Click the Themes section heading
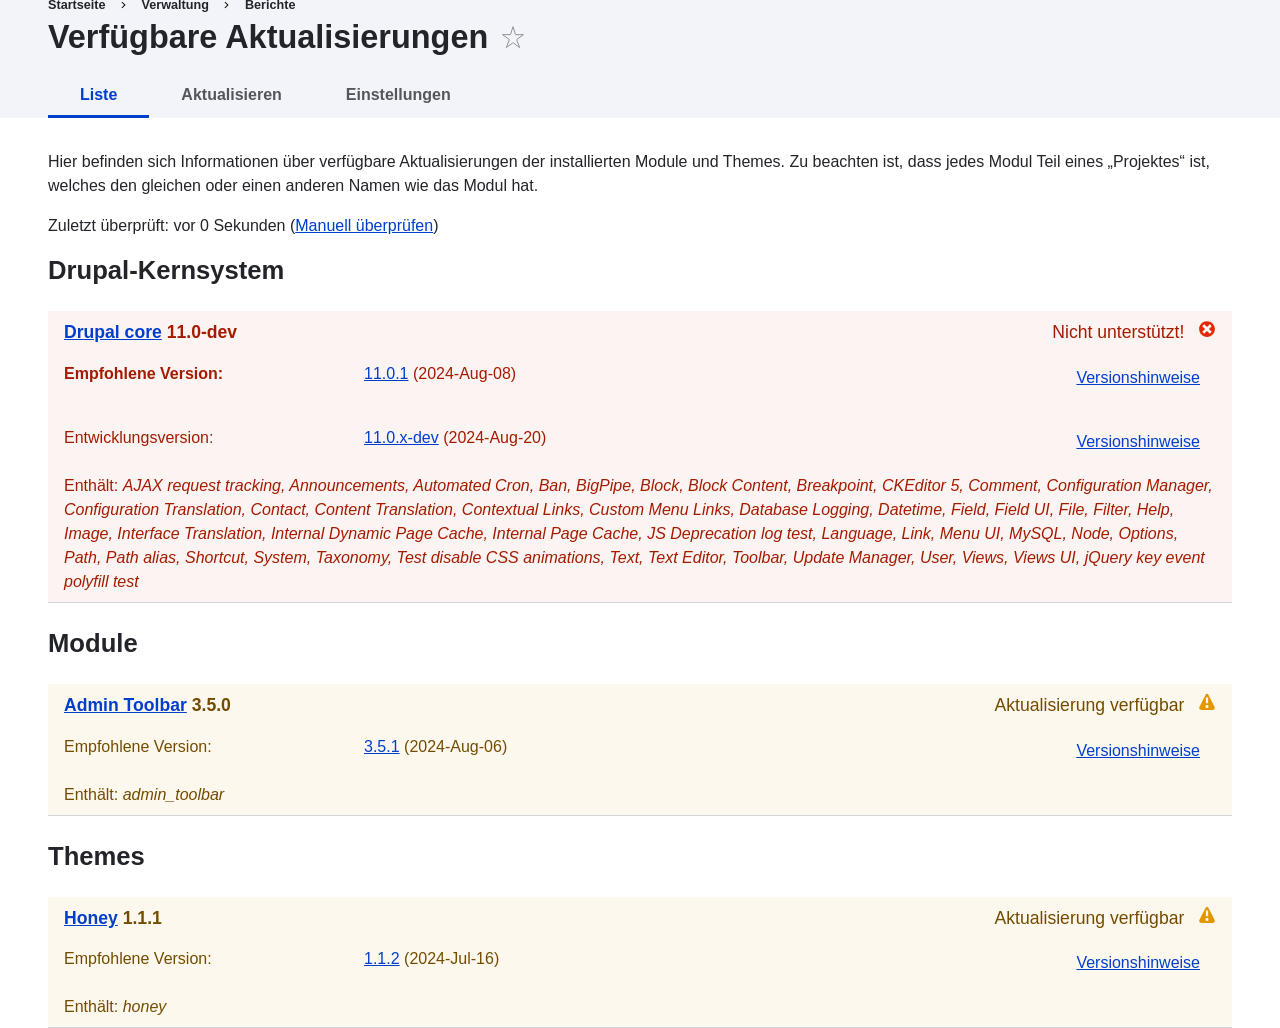1280x1028 pixels. tap(96, 856)
